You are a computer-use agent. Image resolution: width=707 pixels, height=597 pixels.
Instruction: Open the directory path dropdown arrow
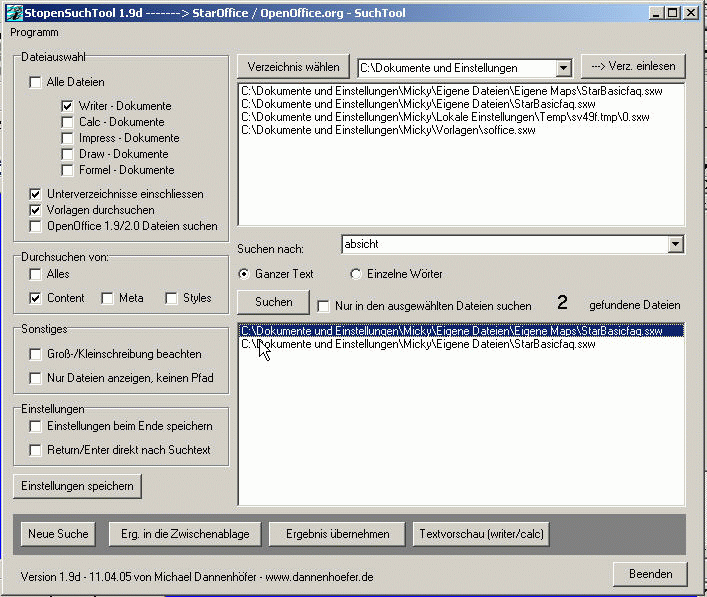(x=563, y=69)
